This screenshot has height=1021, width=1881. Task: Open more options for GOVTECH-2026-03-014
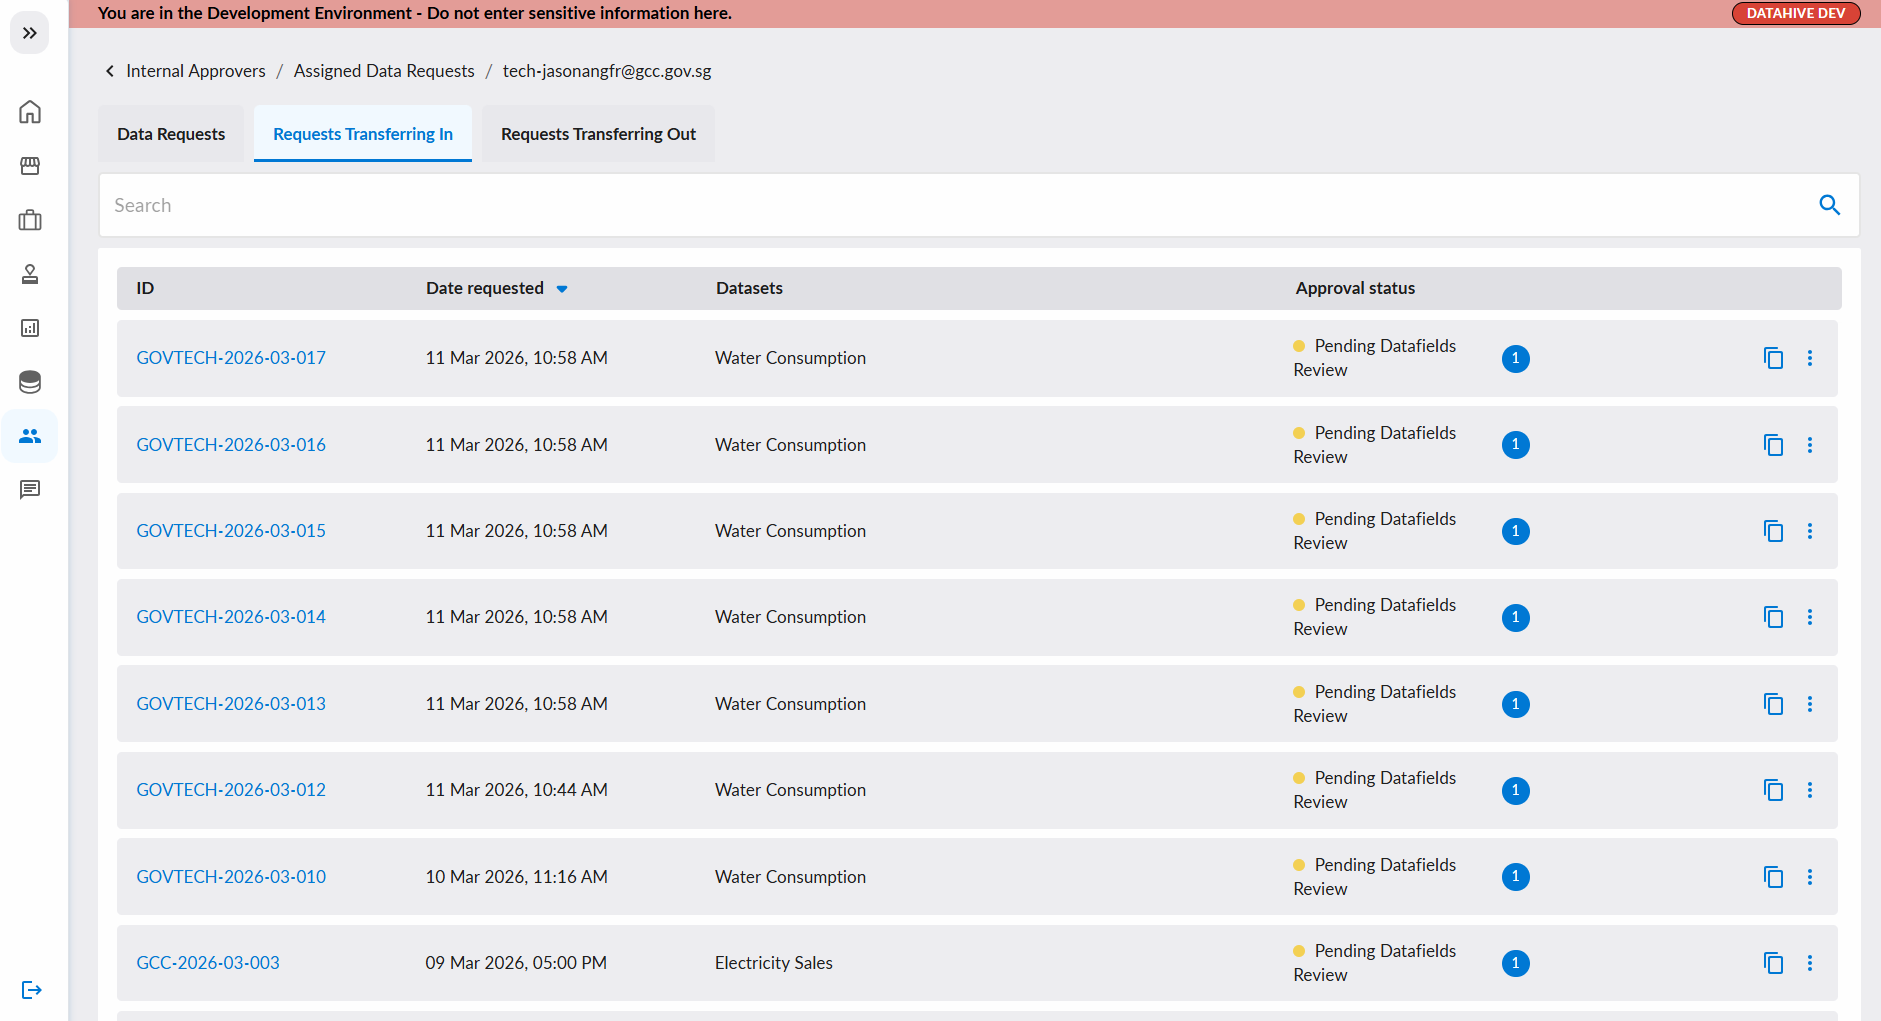(x=1809, y=617)
